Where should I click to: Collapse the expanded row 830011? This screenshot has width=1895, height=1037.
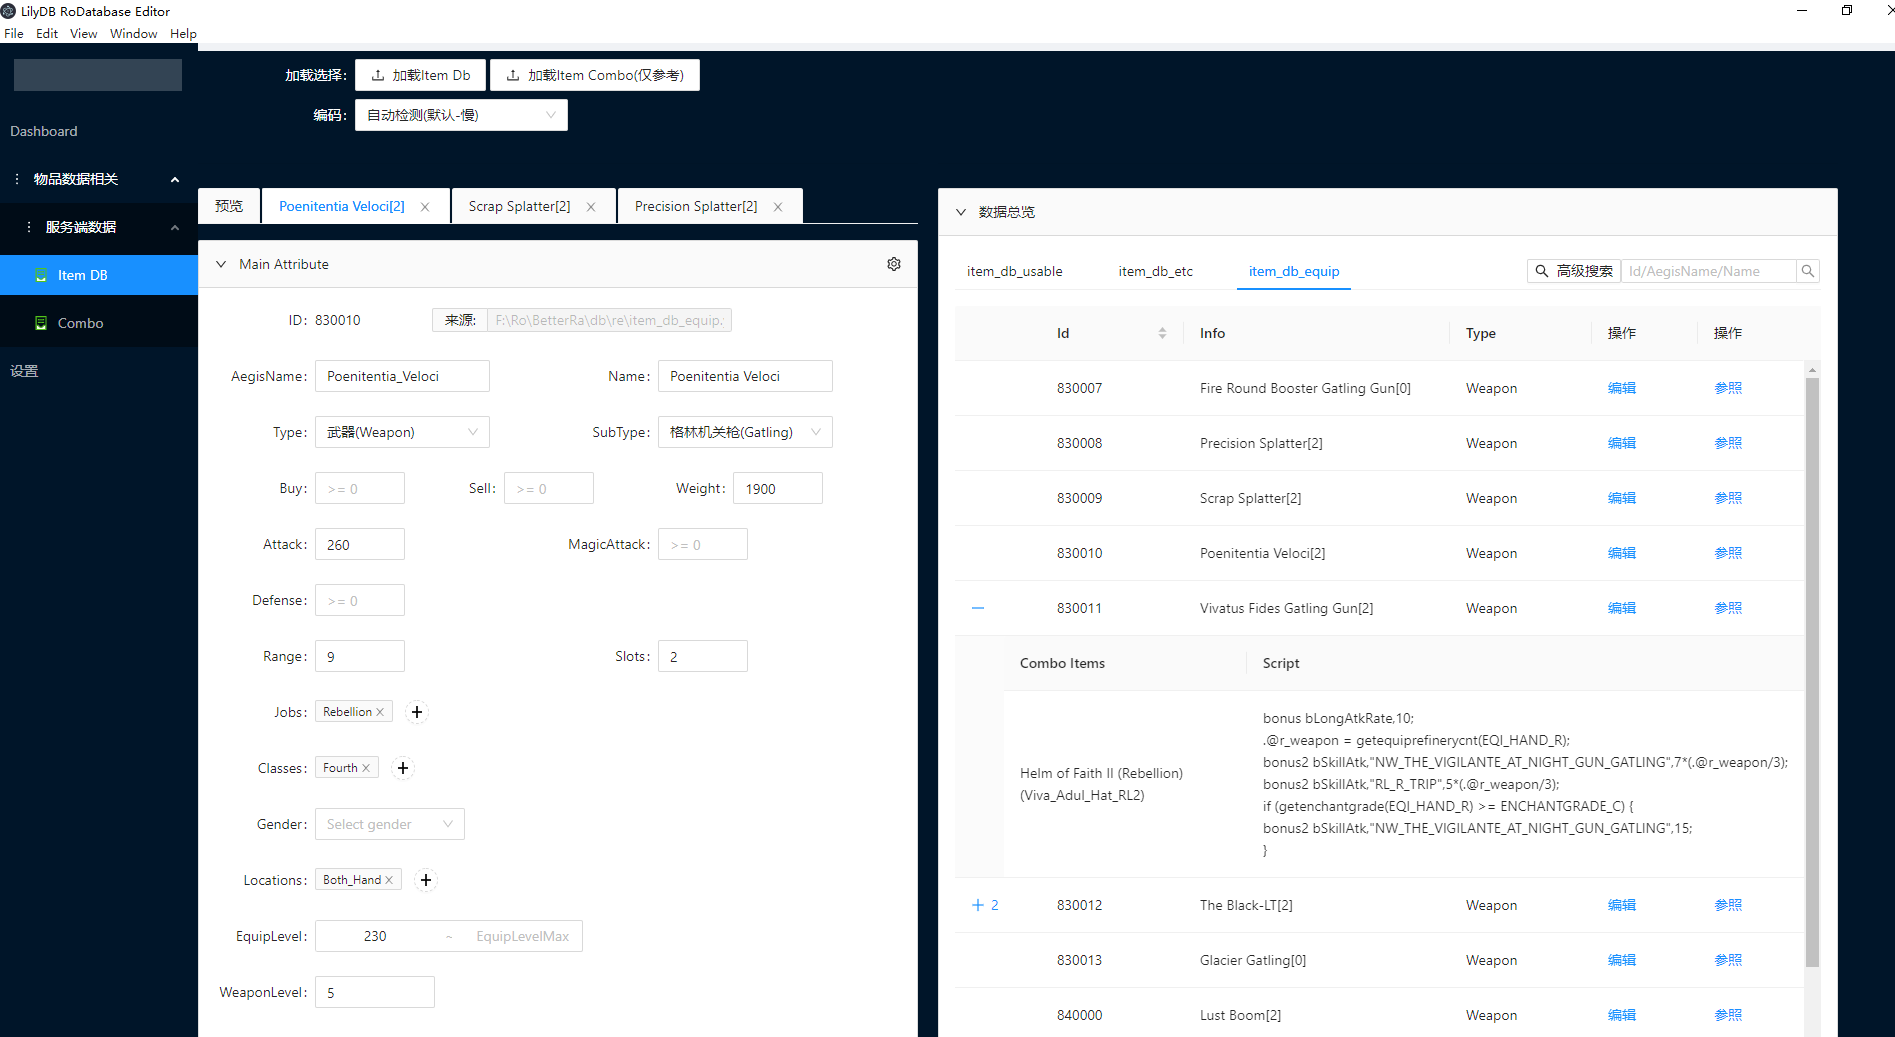click(978, 608)
